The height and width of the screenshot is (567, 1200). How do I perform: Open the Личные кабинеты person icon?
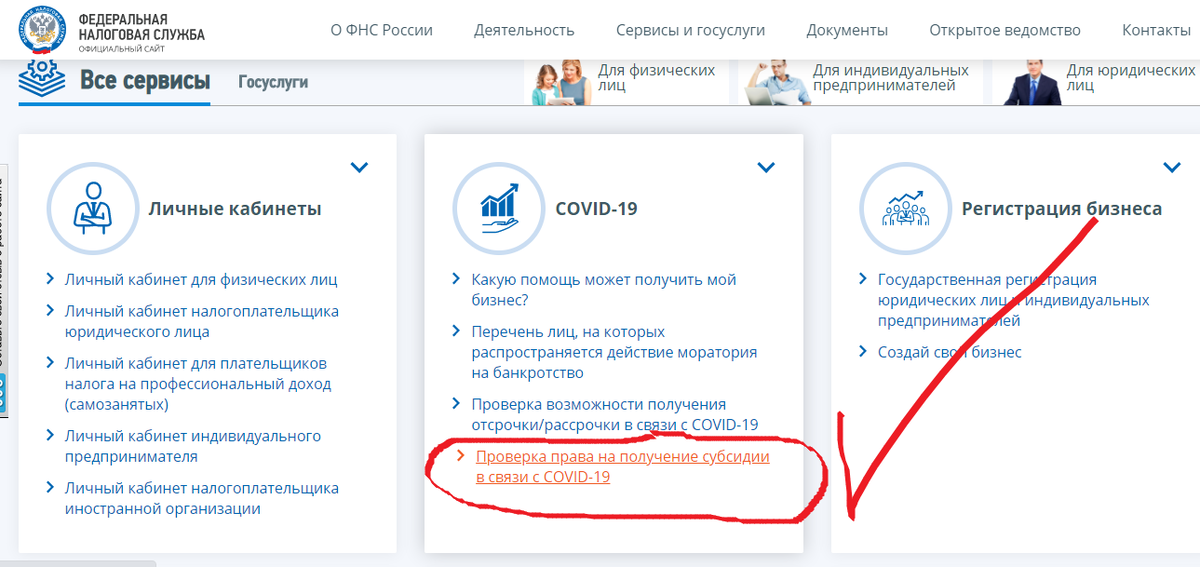(x=91, y=208)
